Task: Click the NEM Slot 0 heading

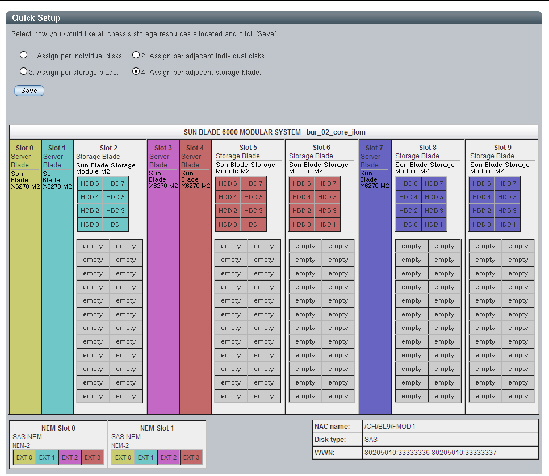Action: click(x=58, y=428)
